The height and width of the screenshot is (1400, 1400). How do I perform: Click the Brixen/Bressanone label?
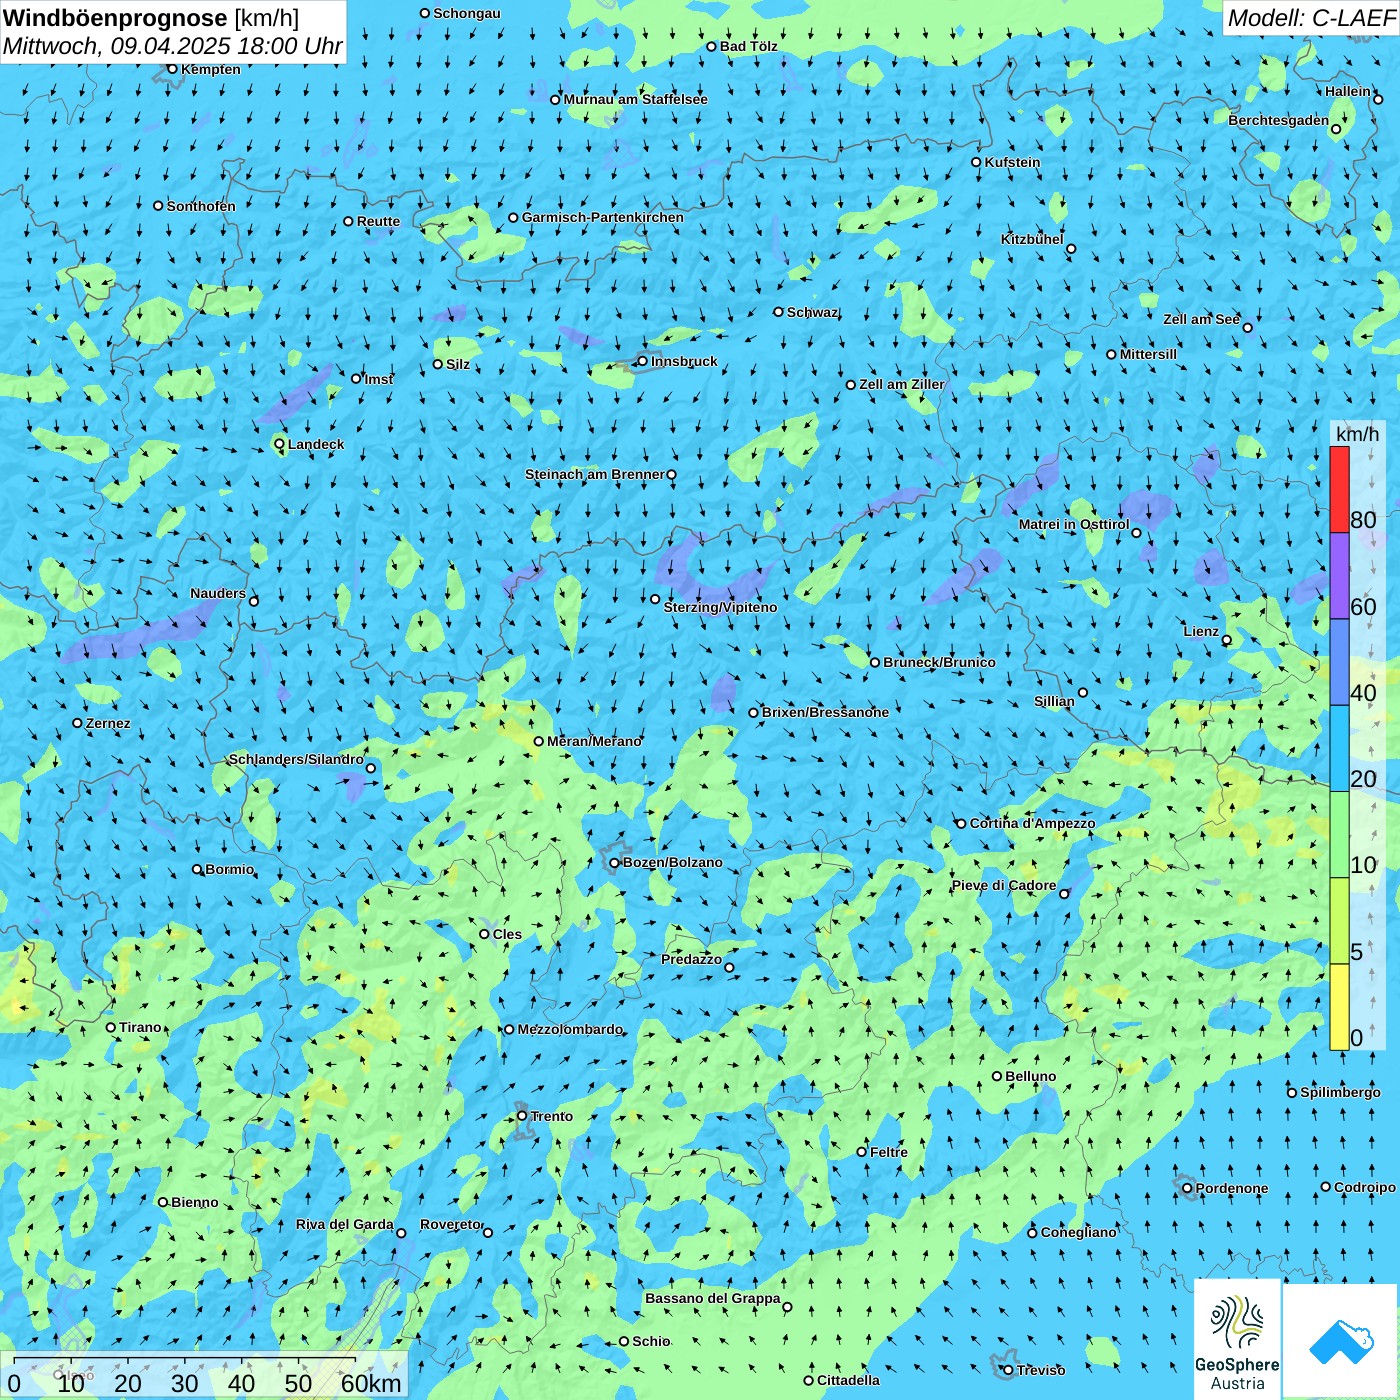point(825,712)
